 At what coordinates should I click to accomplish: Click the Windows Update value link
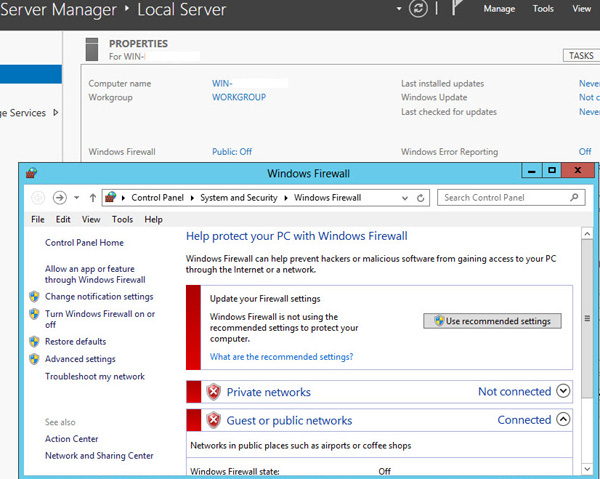point(589,97)
